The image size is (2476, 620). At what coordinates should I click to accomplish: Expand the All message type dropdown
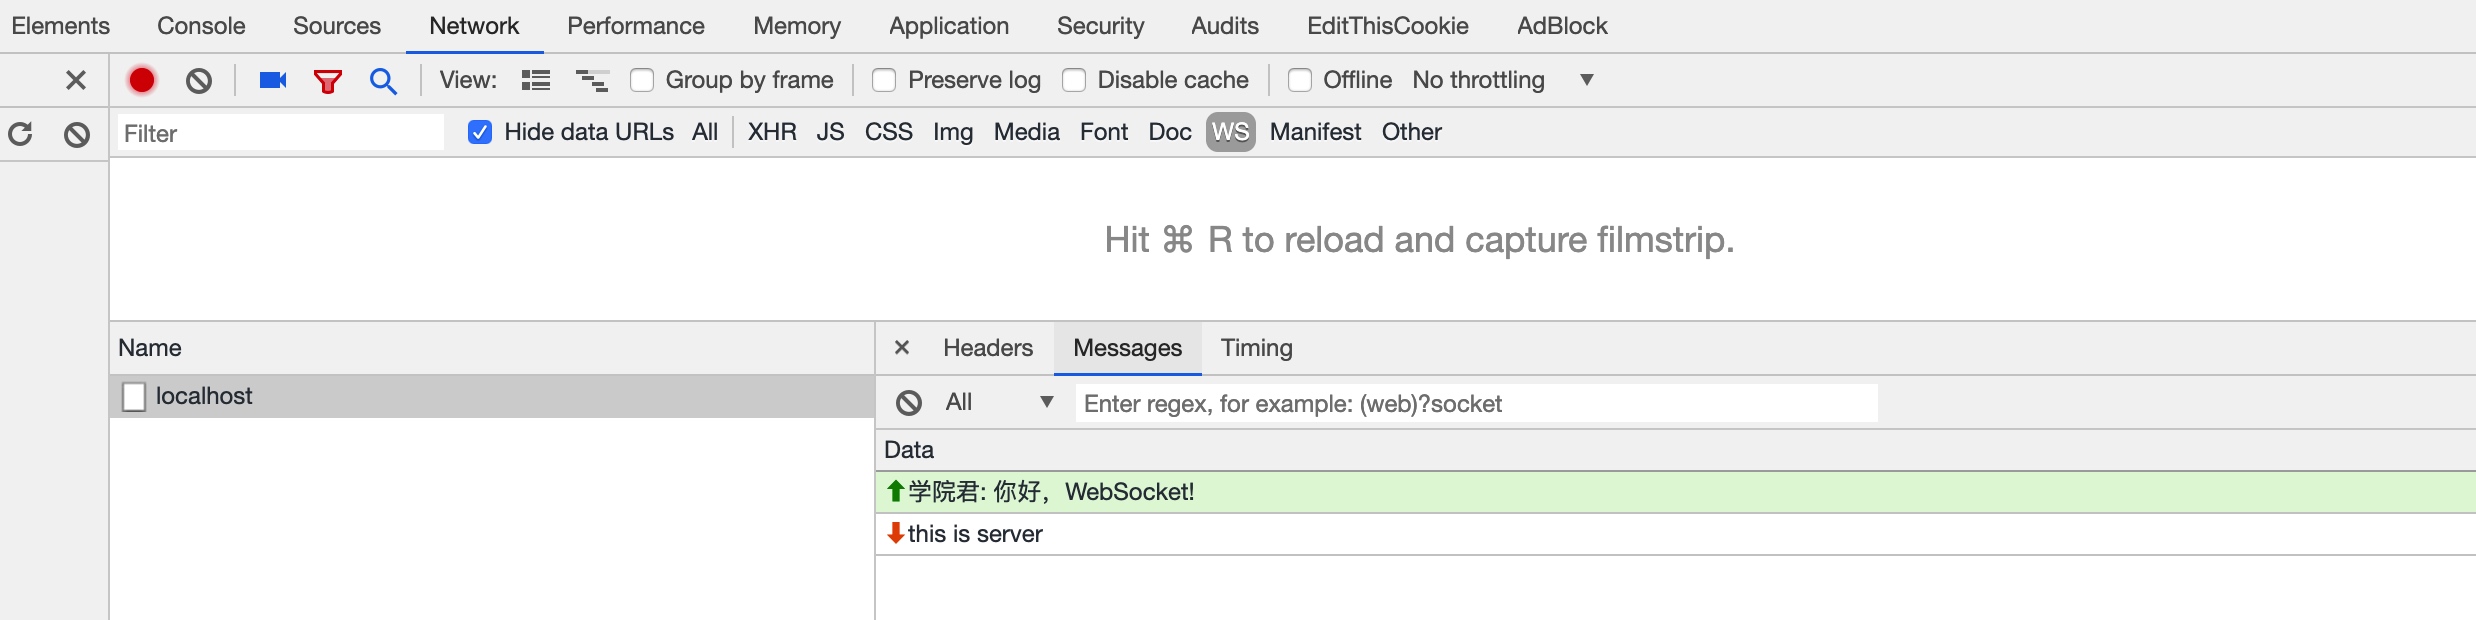tap(999, 402)
